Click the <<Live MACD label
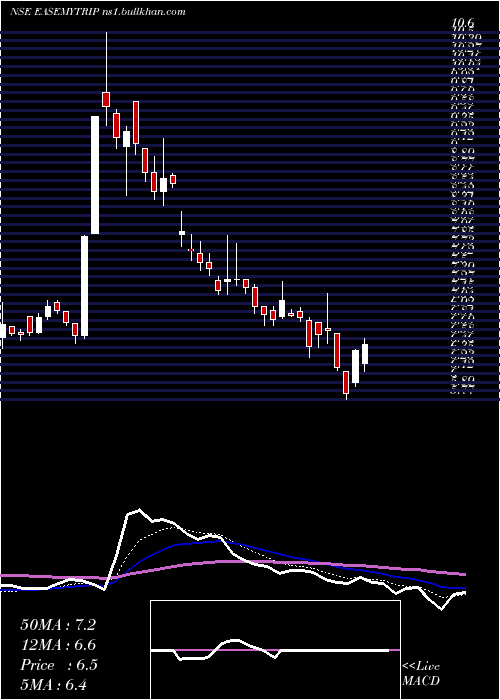This screenshot has width=500, height=700. coord(421,674)
